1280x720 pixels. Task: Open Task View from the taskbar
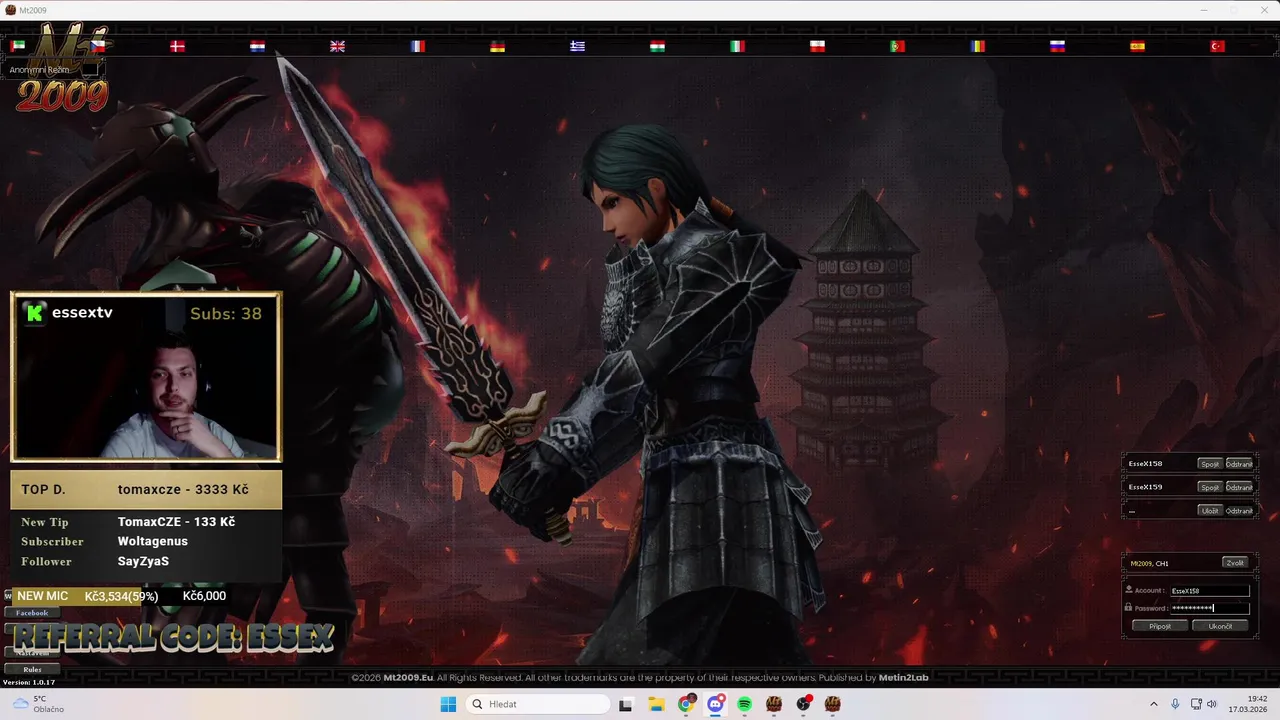(x=626, y=704)
